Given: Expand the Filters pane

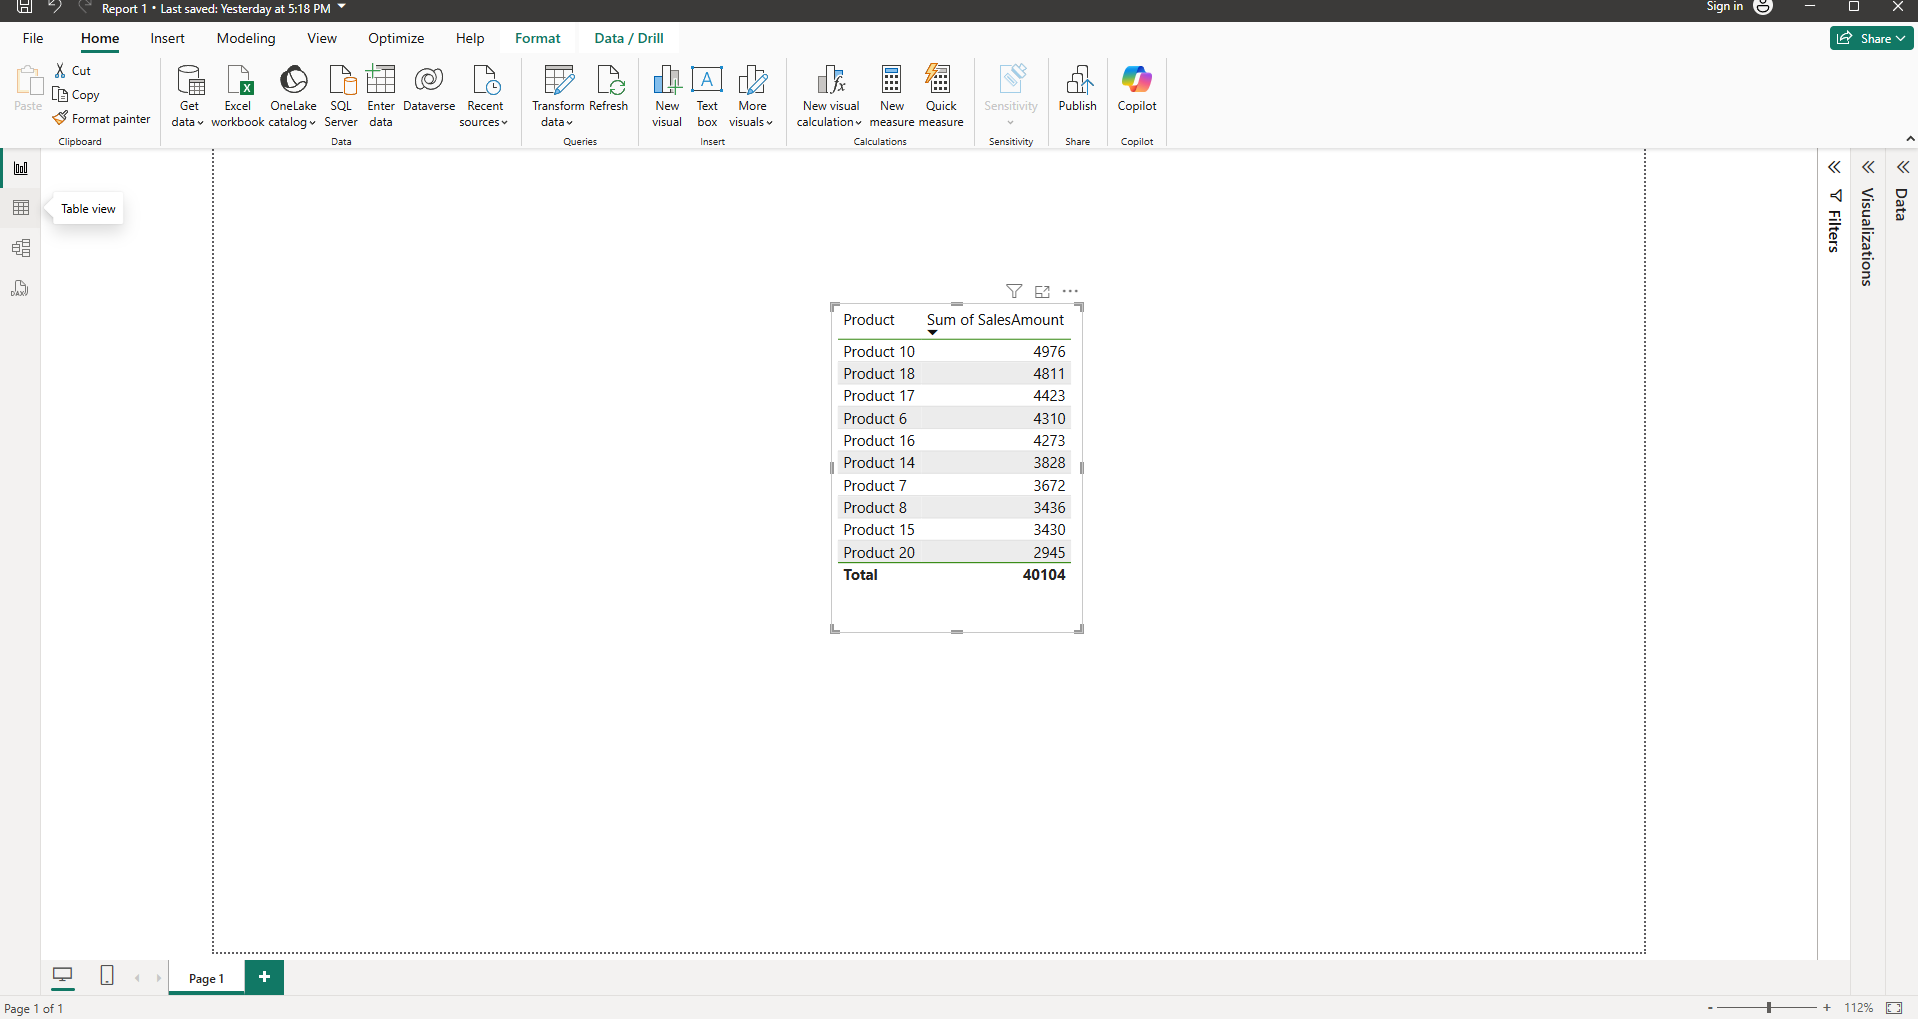Looking at the screenshot, I should 1834,167.
